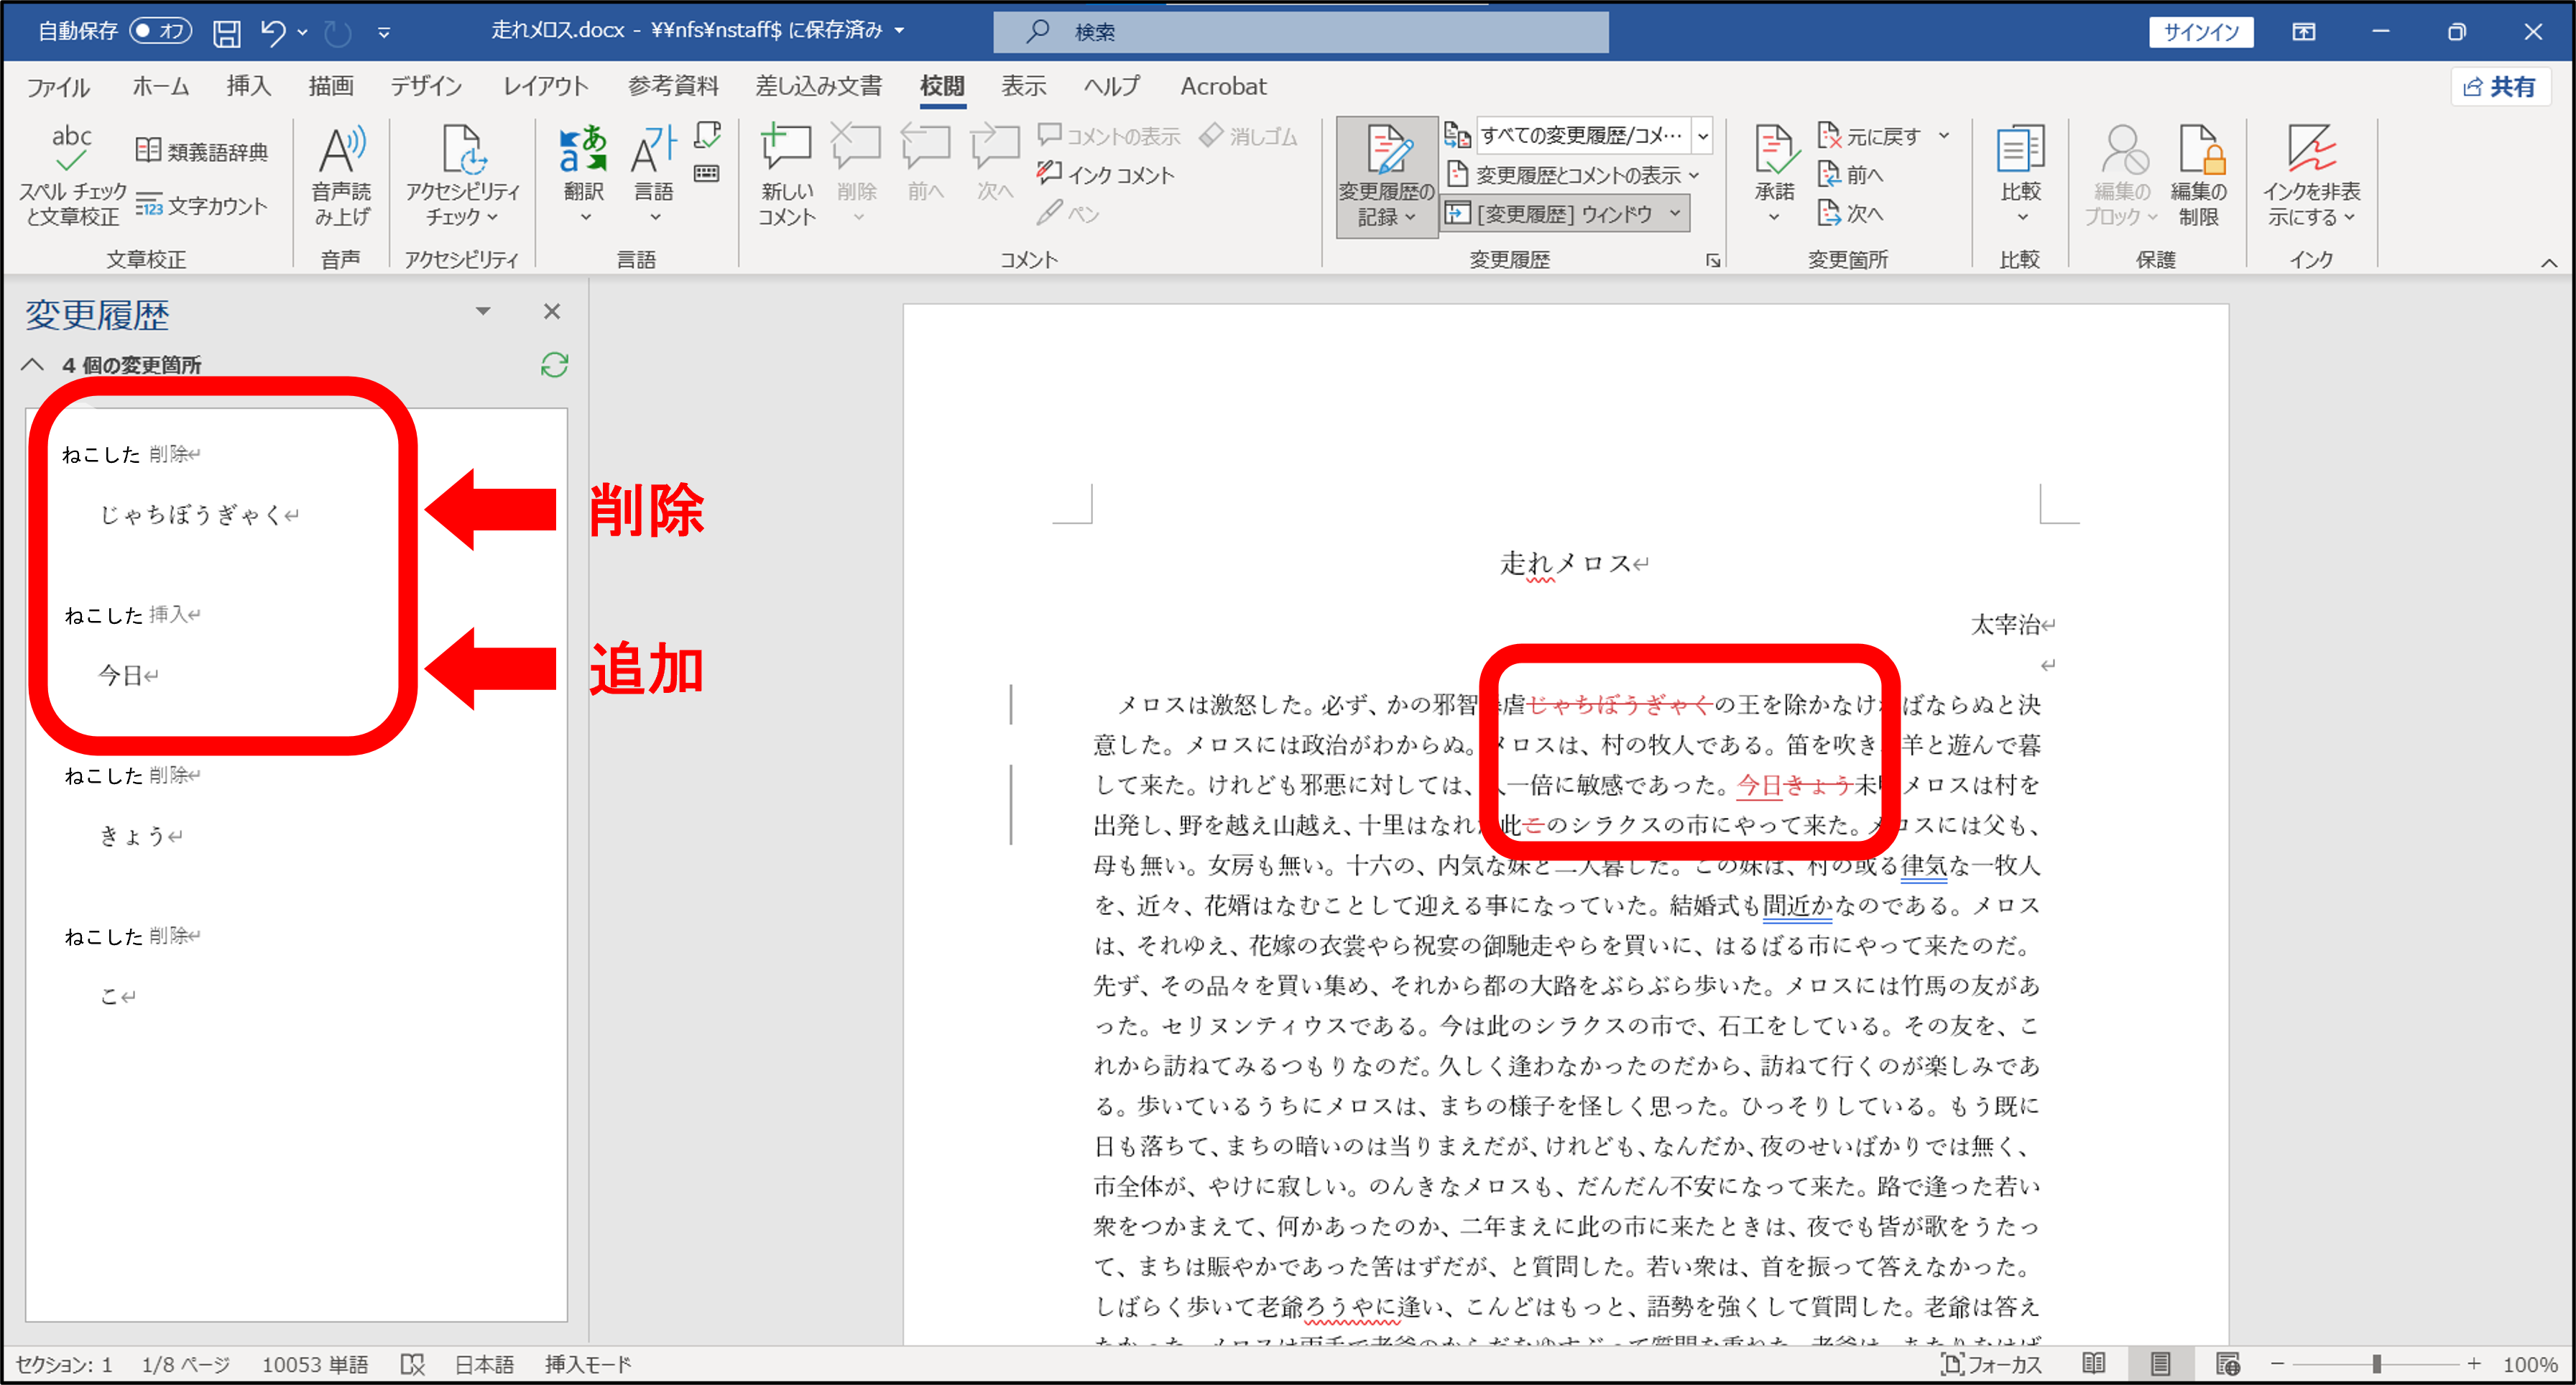Toggle the Reviewing Pane (変更履歴ウィンドウ) button
2576x1385 pixels.
(x=1553, y=213)
